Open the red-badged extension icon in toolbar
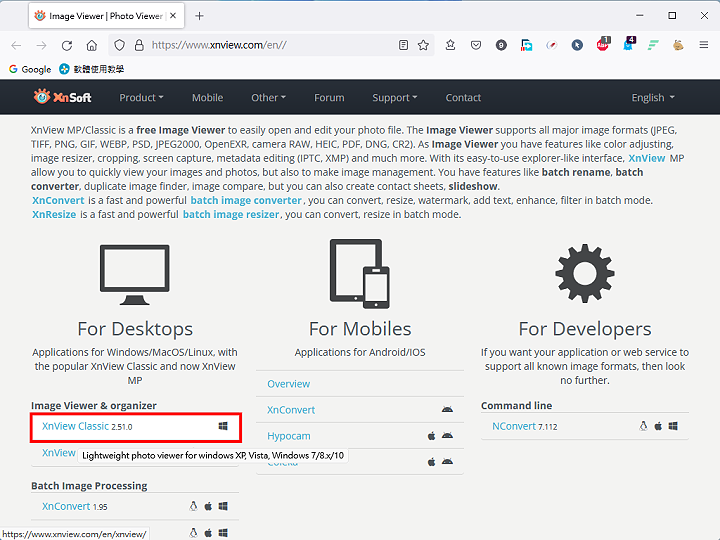The height and width of the screenshot is (540, 720). [602, 45]
